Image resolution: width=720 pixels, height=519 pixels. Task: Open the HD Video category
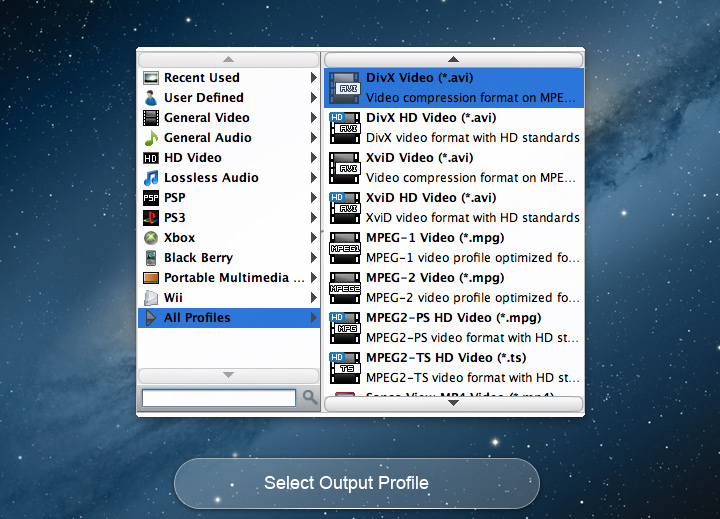coord(229,158)
